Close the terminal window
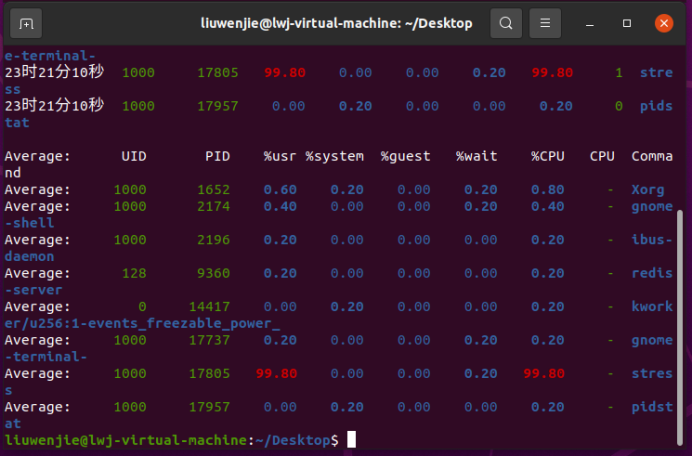 664,23
